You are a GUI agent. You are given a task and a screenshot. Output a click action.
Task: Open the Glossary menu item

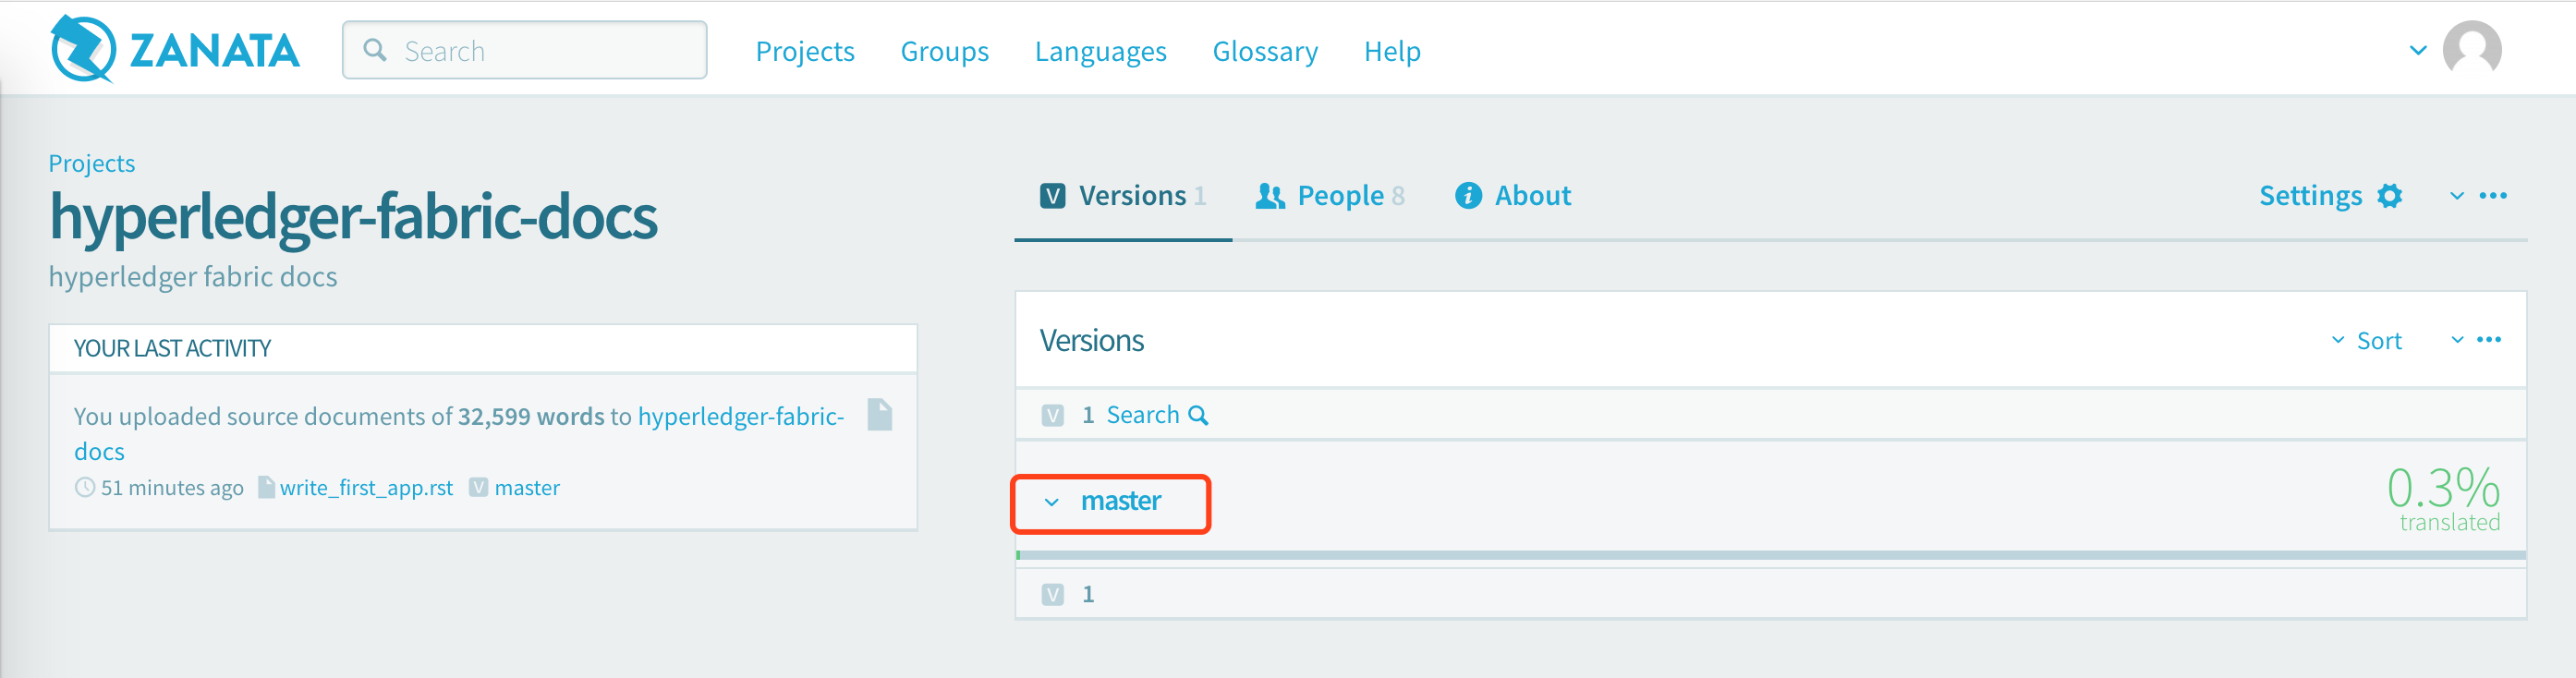(1264, 51)
